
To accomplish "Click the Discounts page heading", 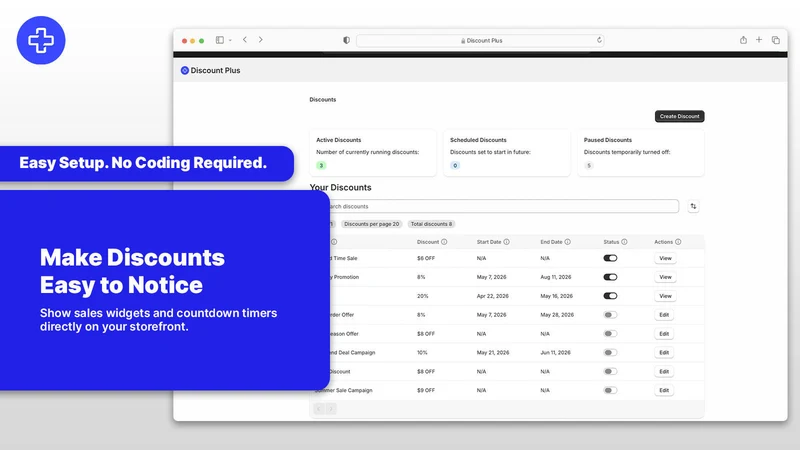I will click(322, 99).
